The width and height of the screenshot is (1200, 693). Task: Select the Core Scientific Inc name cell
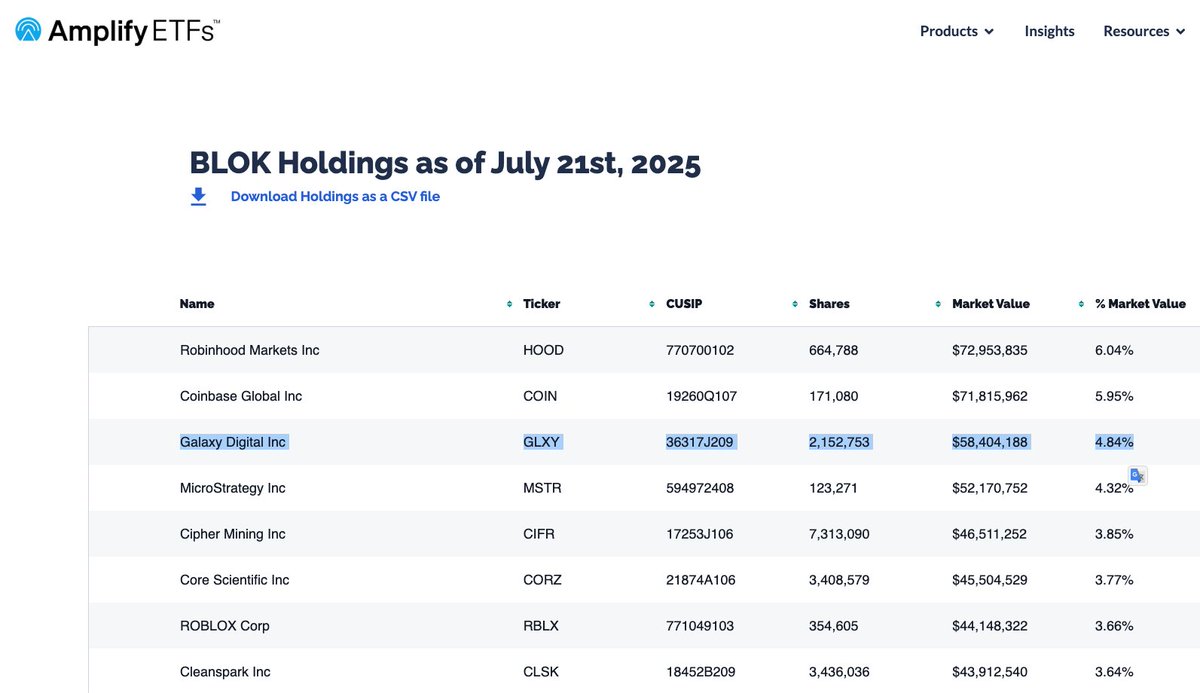pos(235,580)
